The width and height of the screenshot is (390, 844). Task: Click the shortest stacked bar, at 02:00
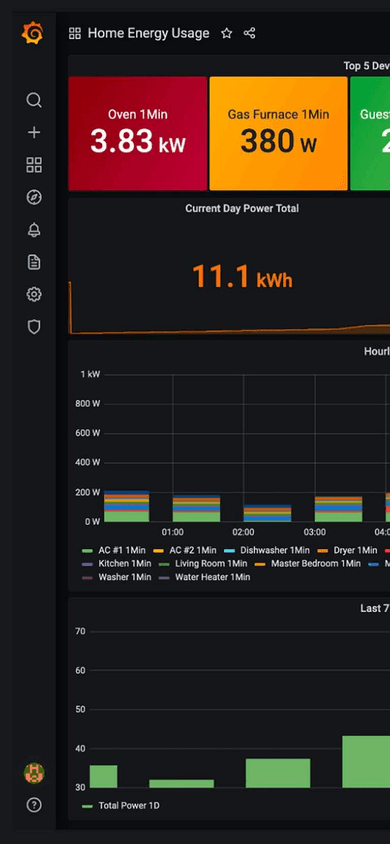click(x=267, y=514)
